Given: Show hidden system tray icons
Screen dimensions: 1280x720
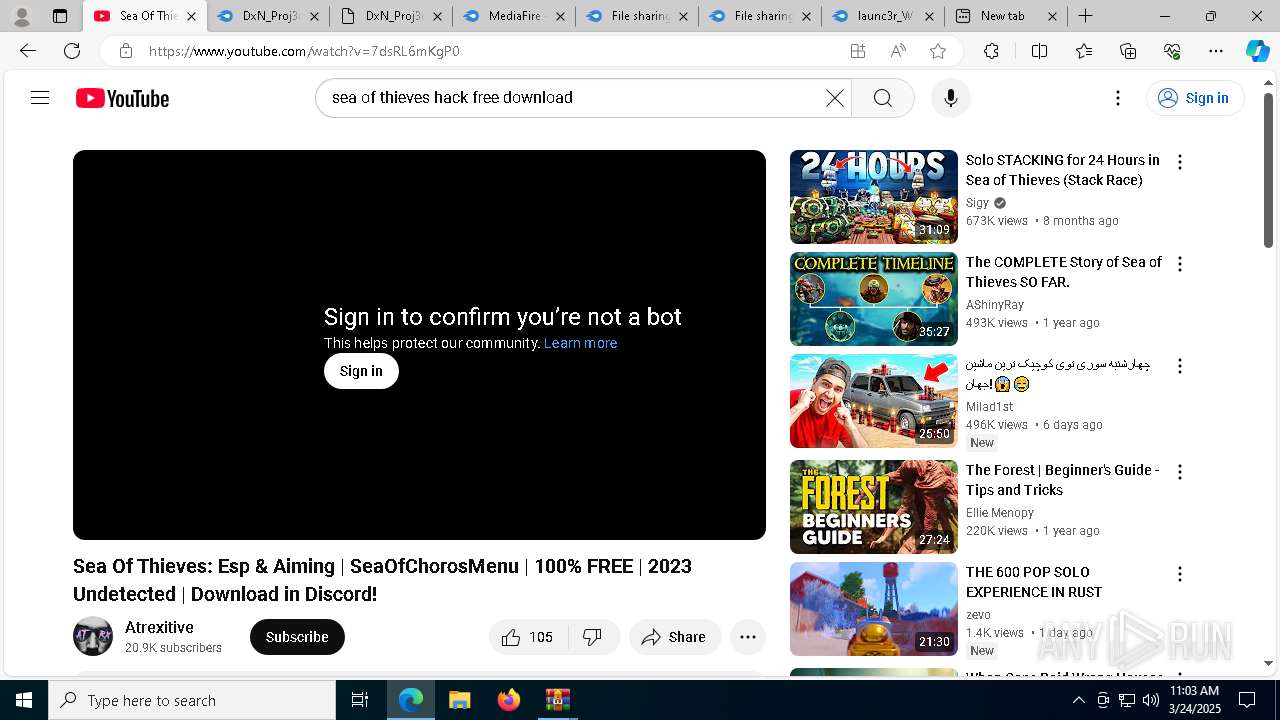Looking at the screenshot, I should pyautogui.click(x=1078, y=700).
